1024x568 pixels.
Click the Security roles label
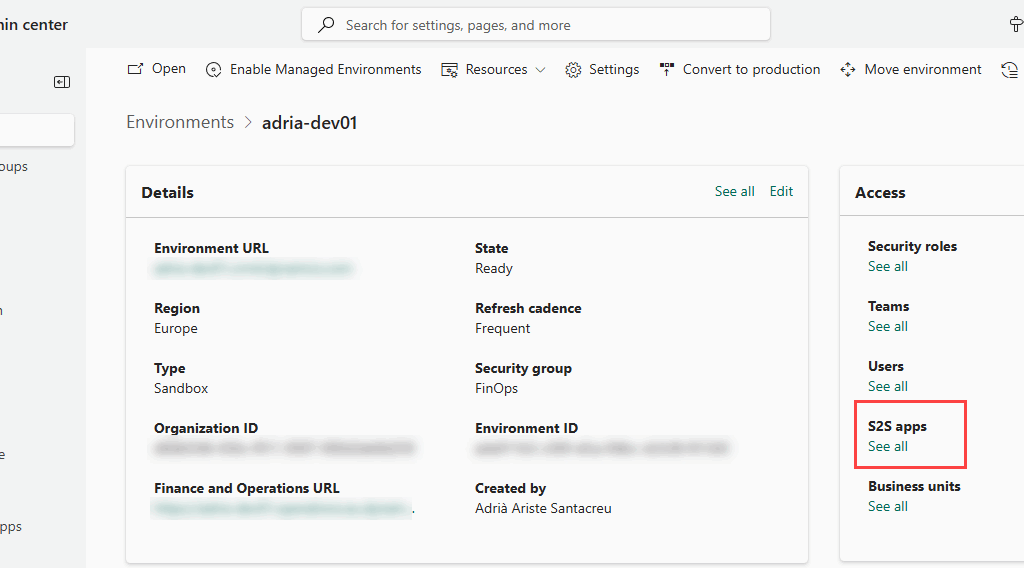912,246
